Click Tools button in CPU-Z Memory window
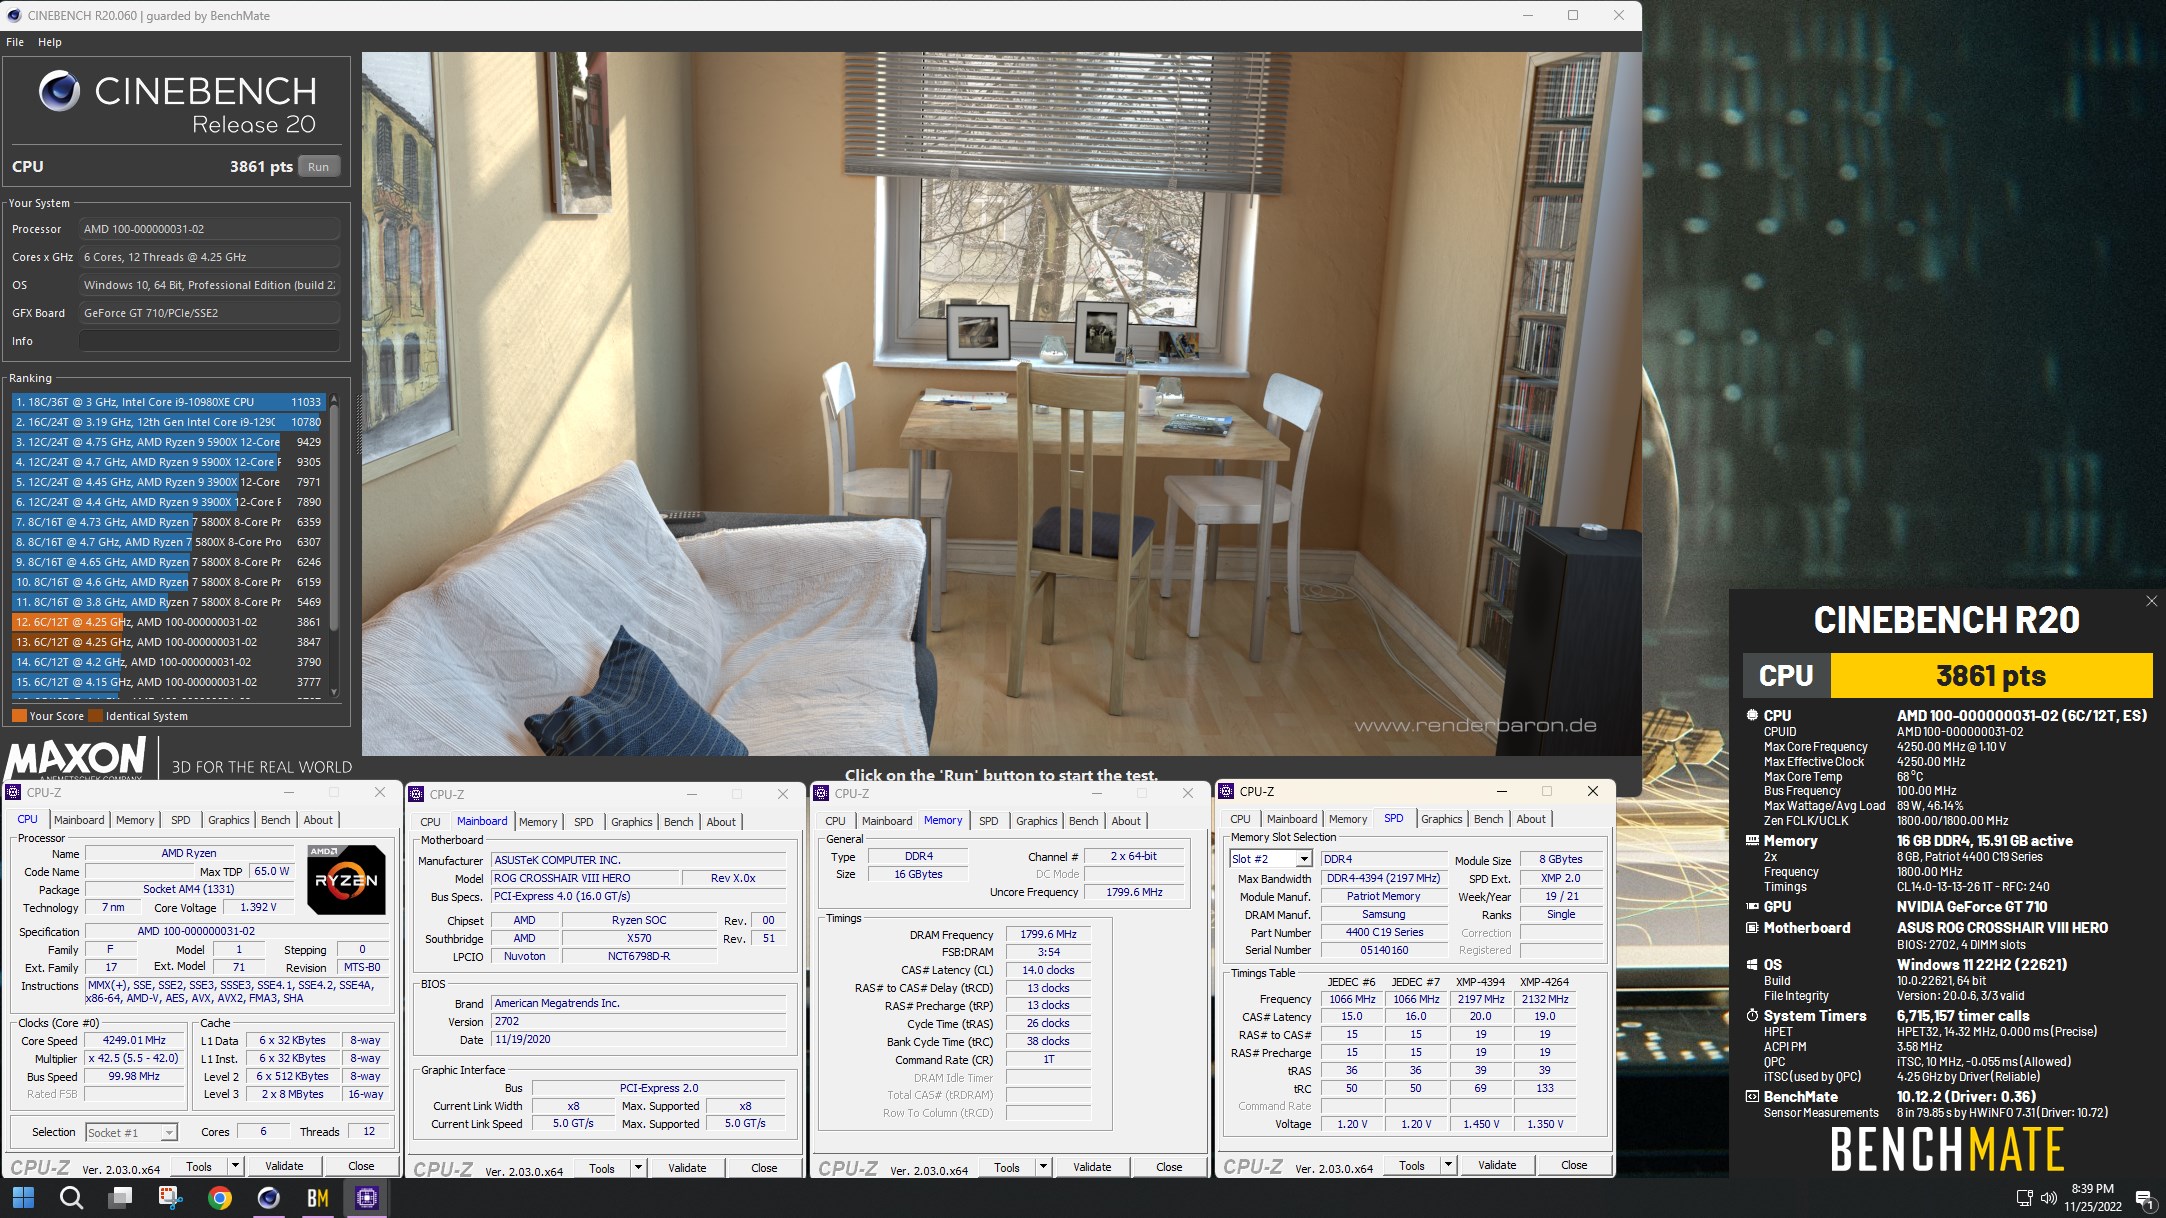Image resolution: width=2166 pixels, height=1218 pixels. [x=1007, y=1167]
